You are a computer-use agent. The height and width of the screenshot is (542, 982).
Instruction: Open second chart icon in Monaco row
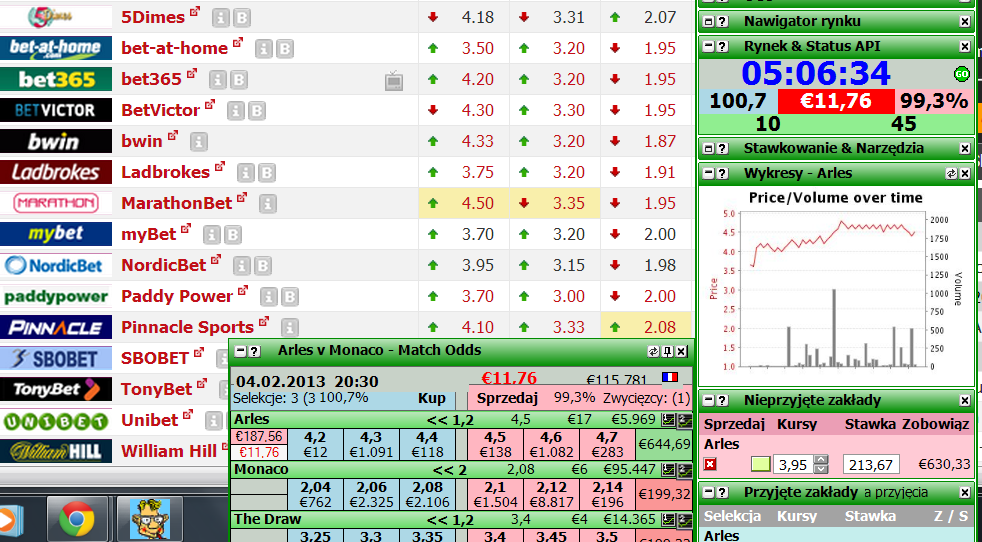685,470
